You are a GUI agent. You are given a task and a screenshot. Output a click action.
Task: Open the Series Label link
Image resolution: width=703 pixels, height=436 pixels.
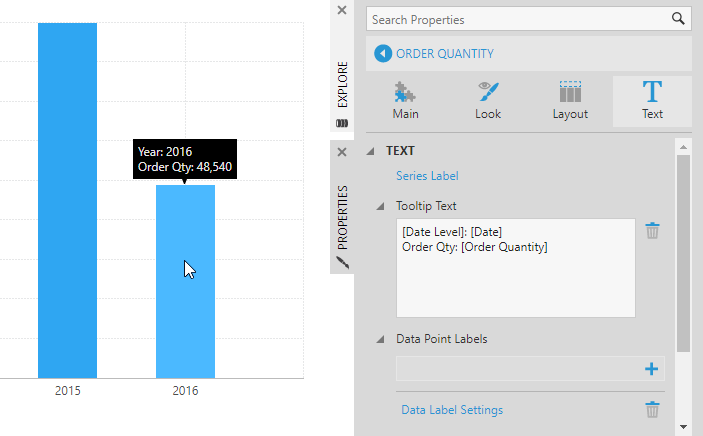427,176
